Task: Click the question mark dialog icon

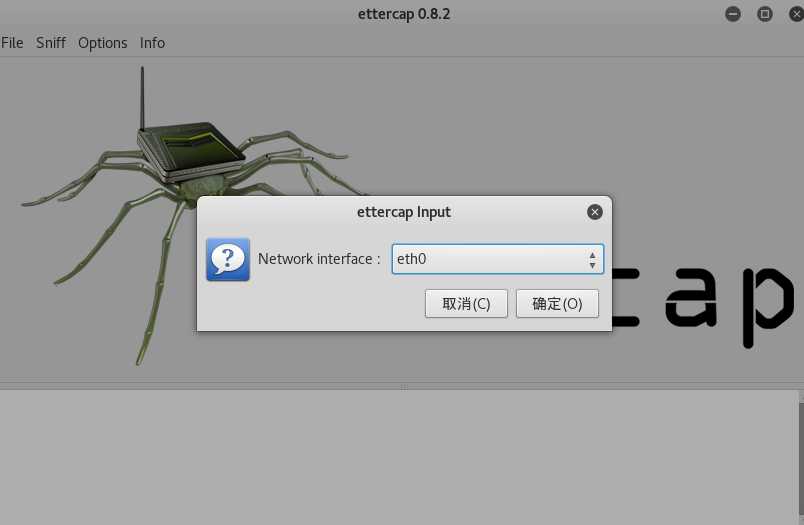Action: tap(228, 259)
